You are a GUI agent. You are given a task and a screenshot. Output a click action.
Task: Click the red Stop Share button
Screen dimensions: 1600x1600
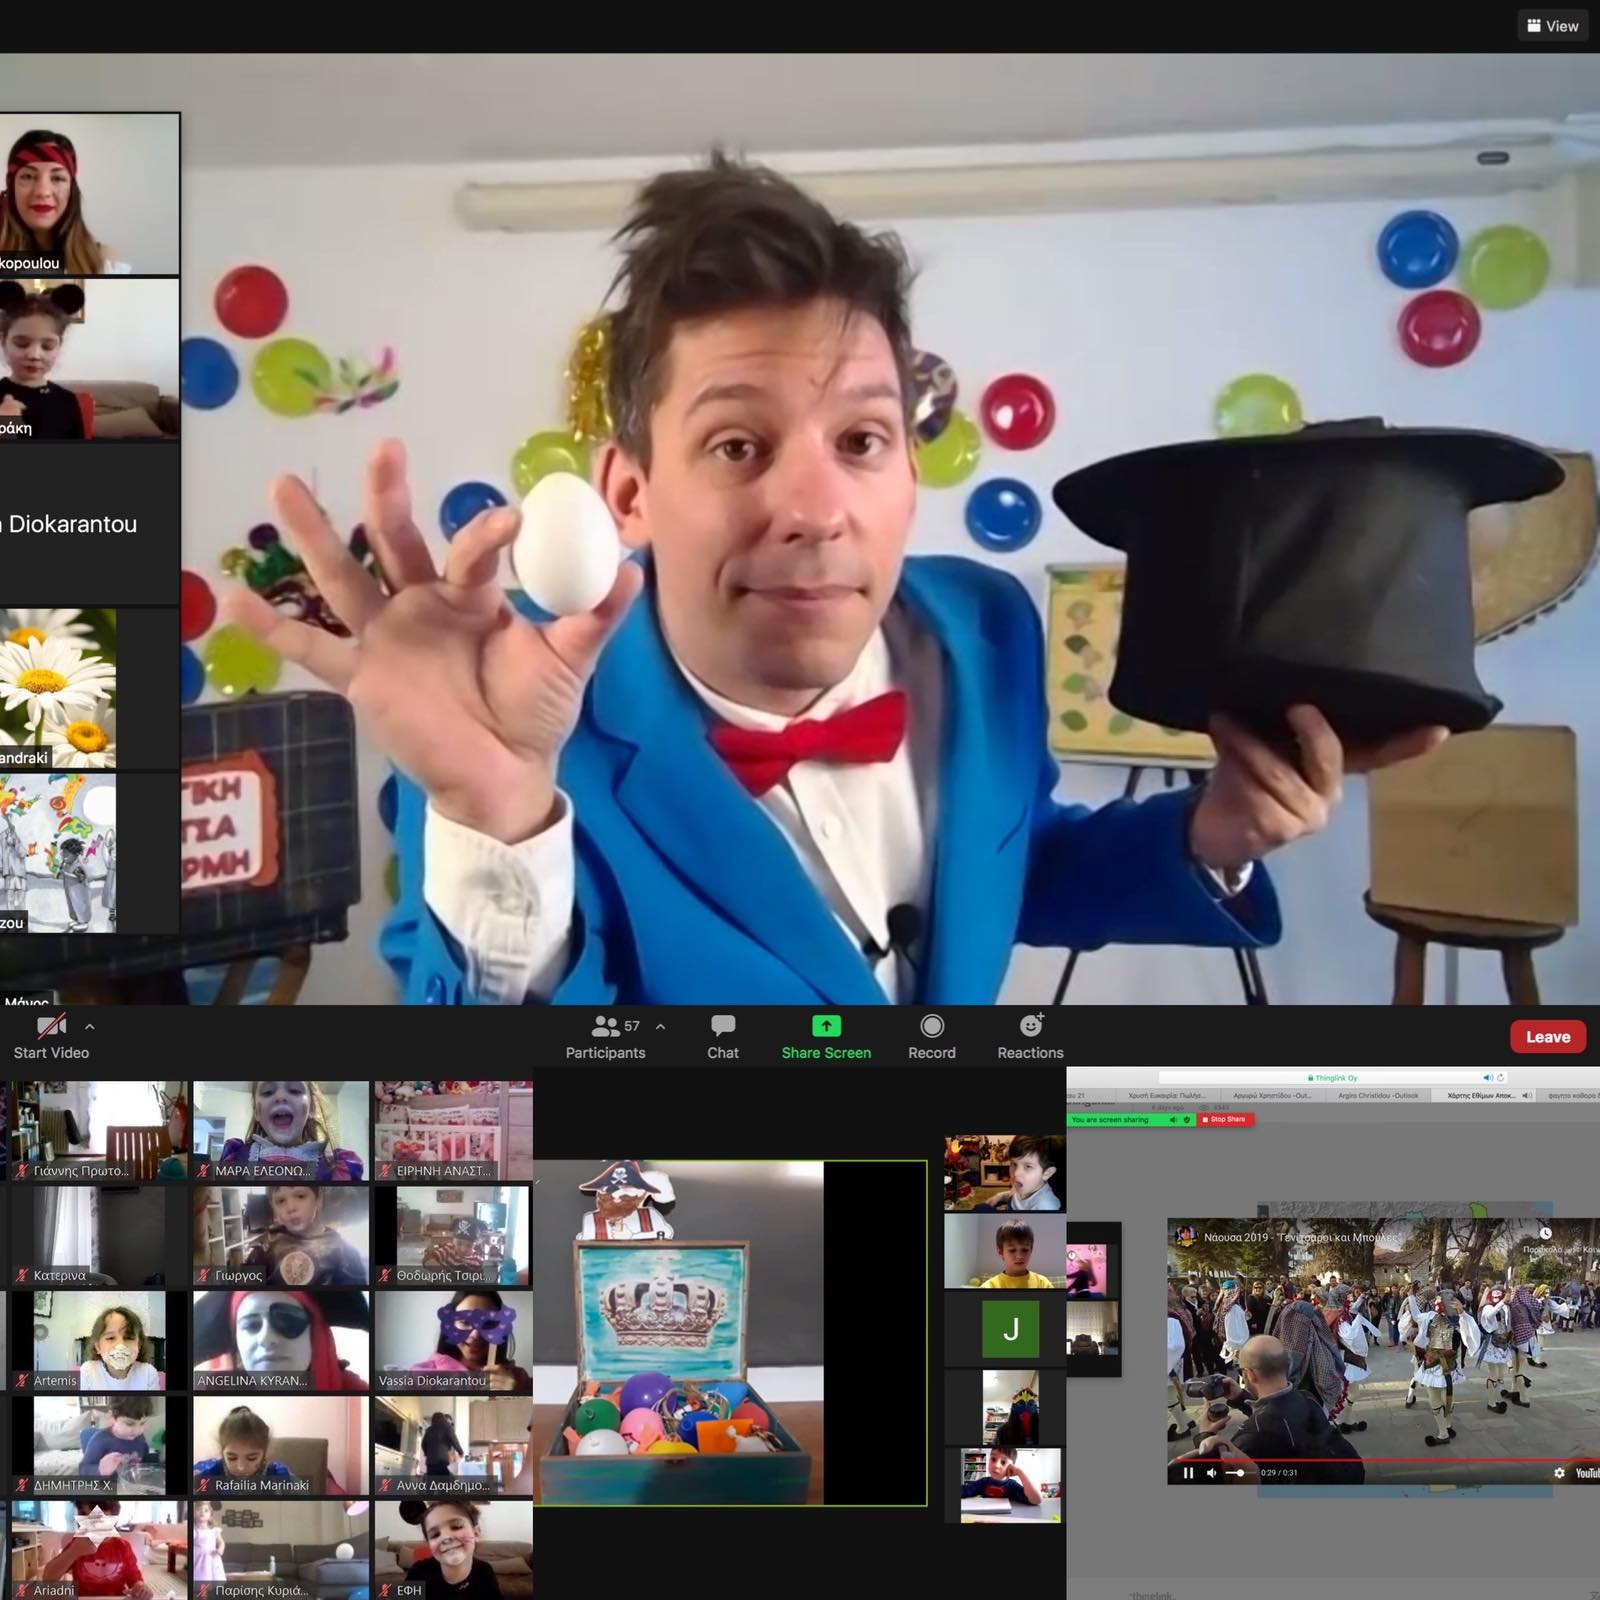tap(1226, 1120)
